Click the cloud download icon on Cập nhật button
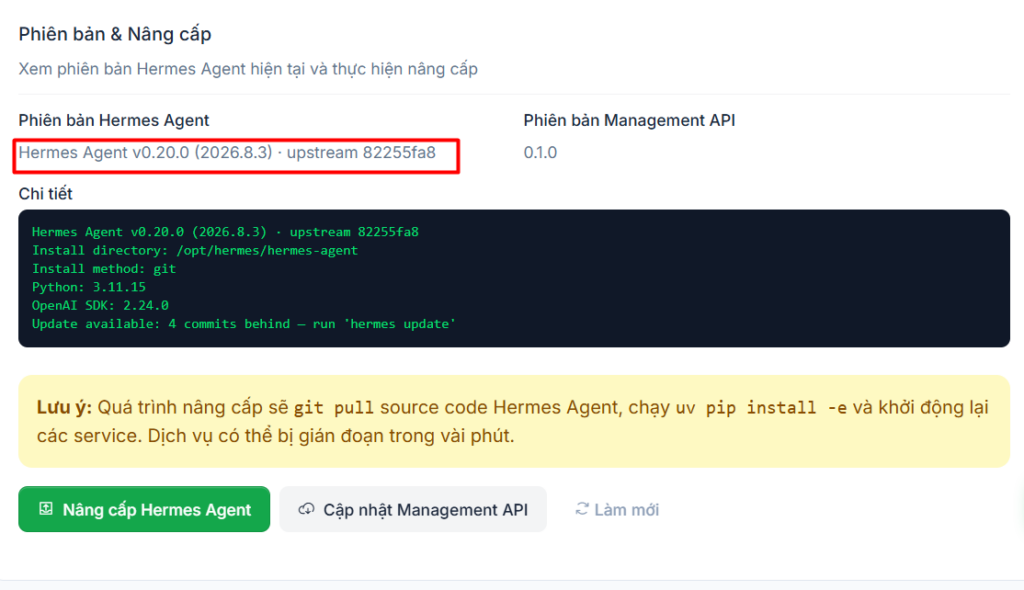1024x590 pixels. pos(306,509)
